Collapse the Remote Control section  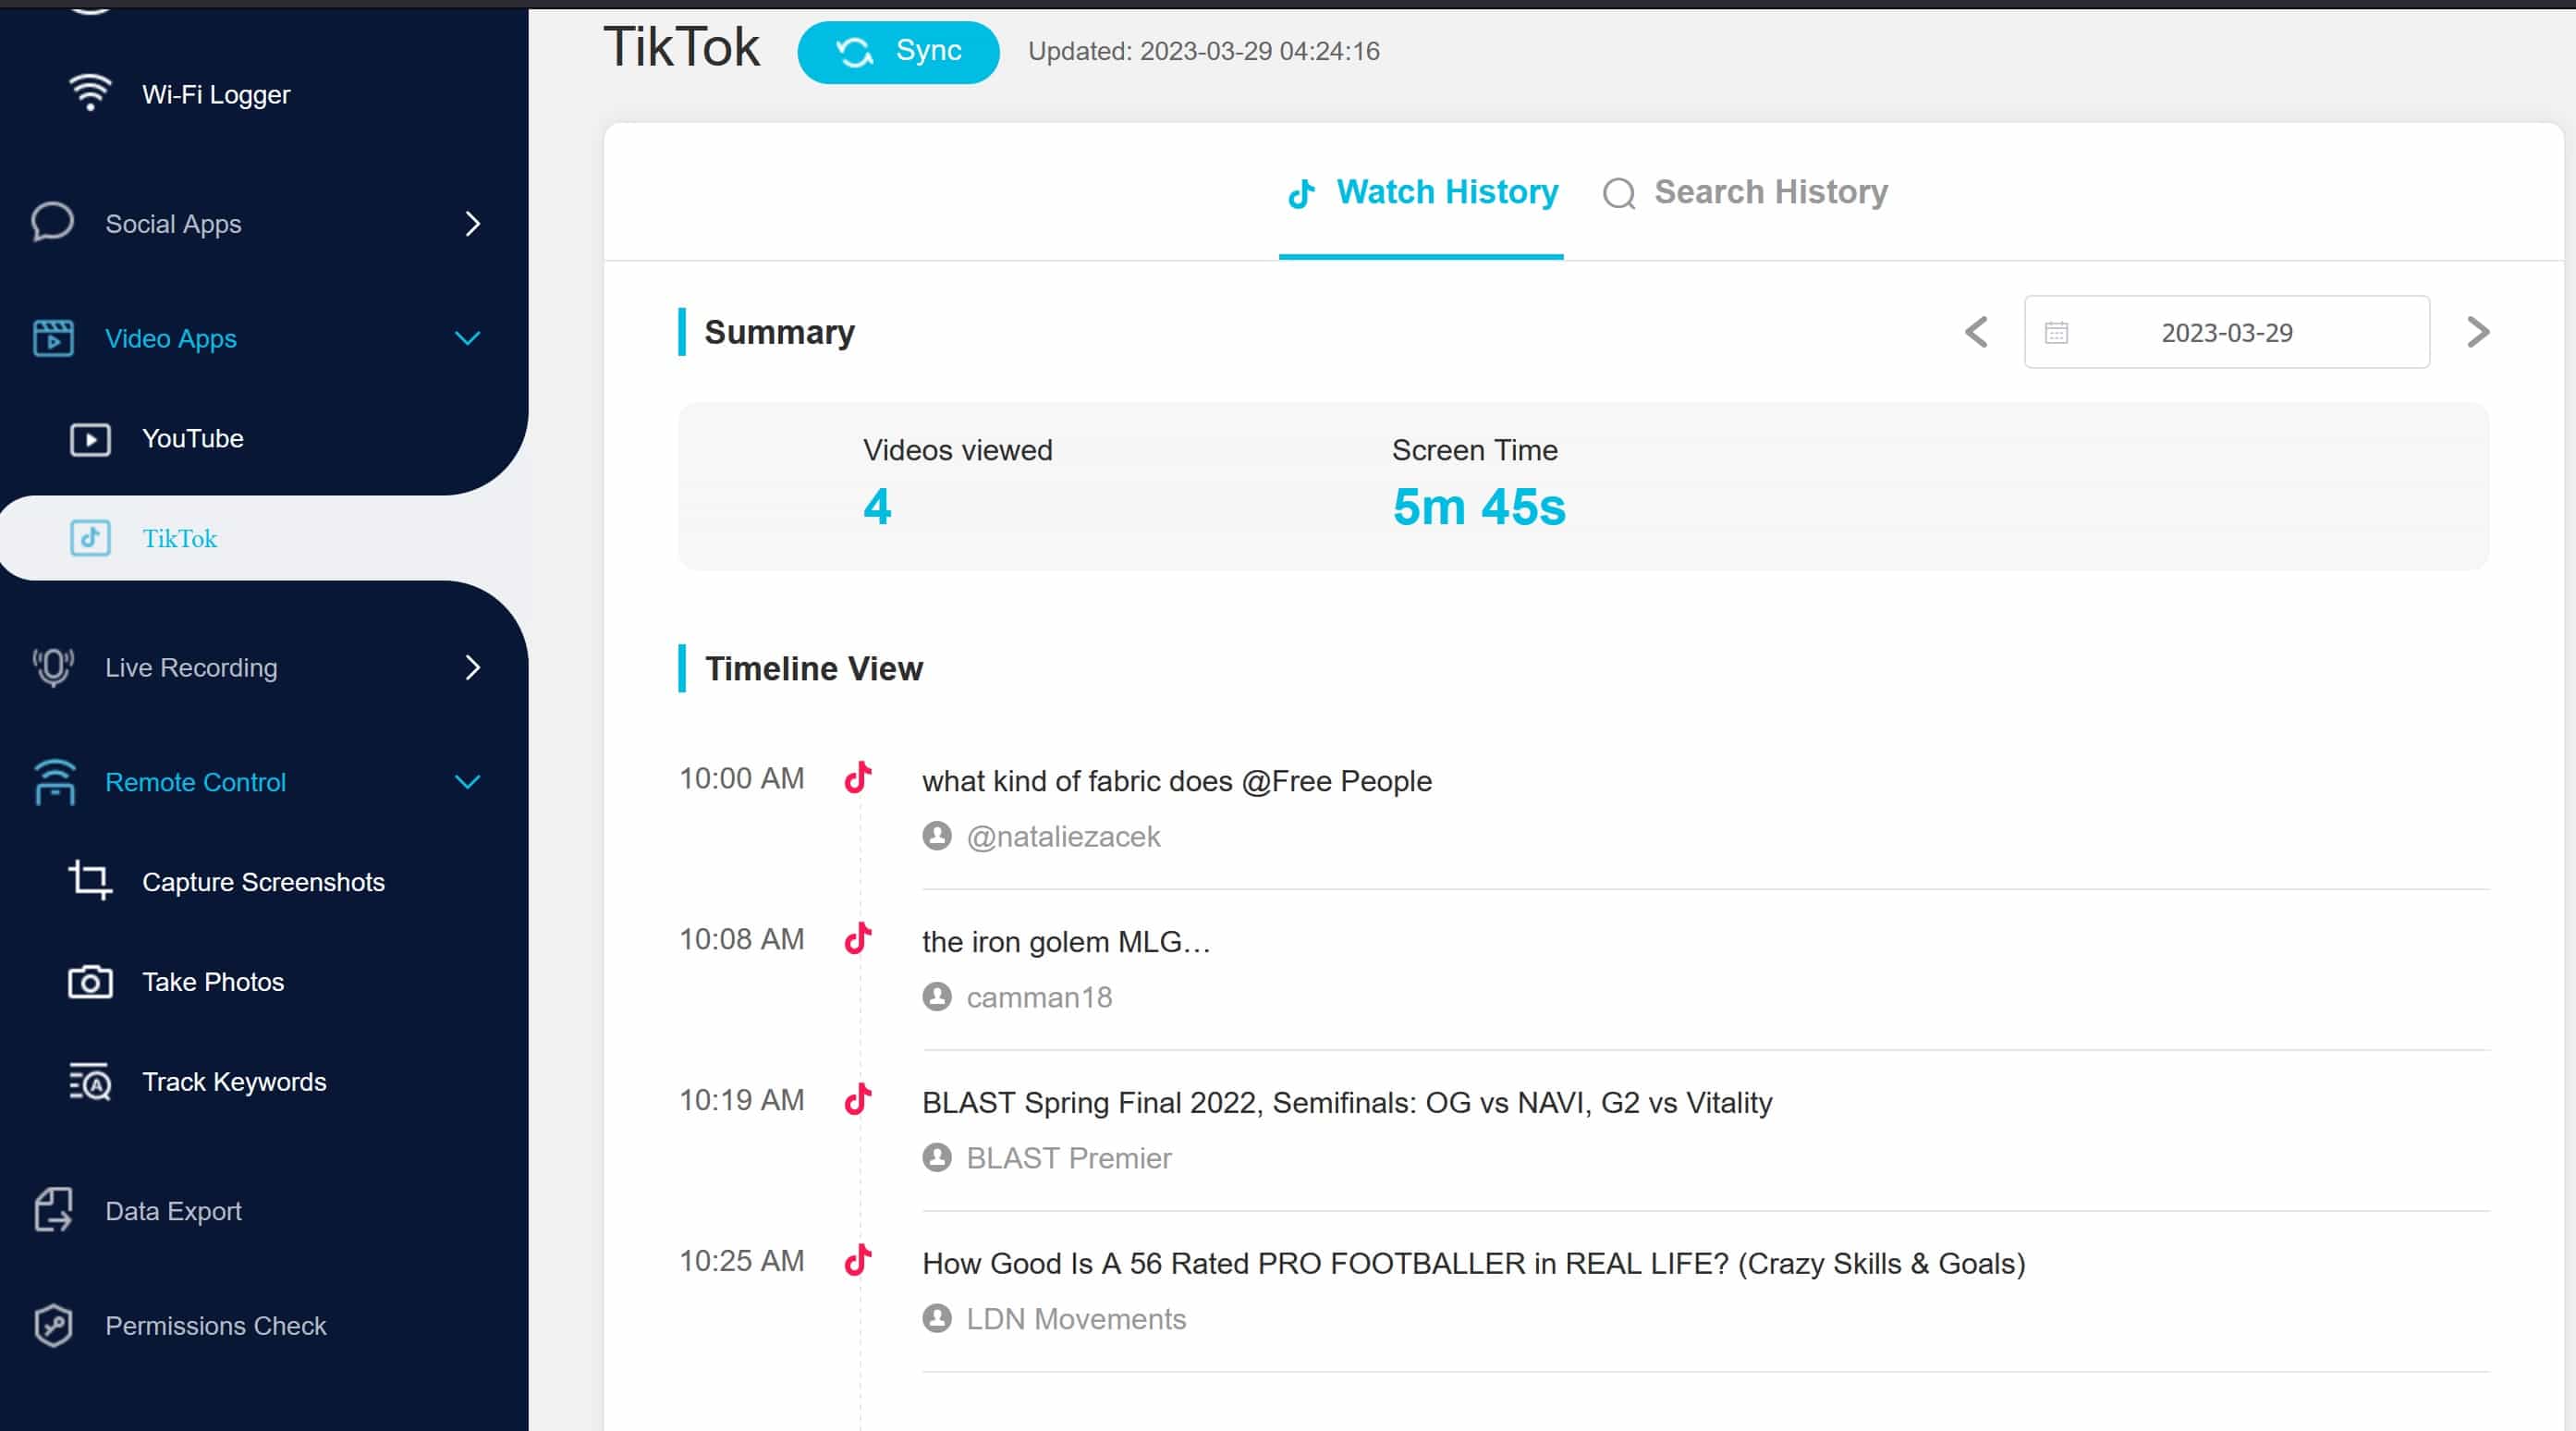(x=467, y=782)
